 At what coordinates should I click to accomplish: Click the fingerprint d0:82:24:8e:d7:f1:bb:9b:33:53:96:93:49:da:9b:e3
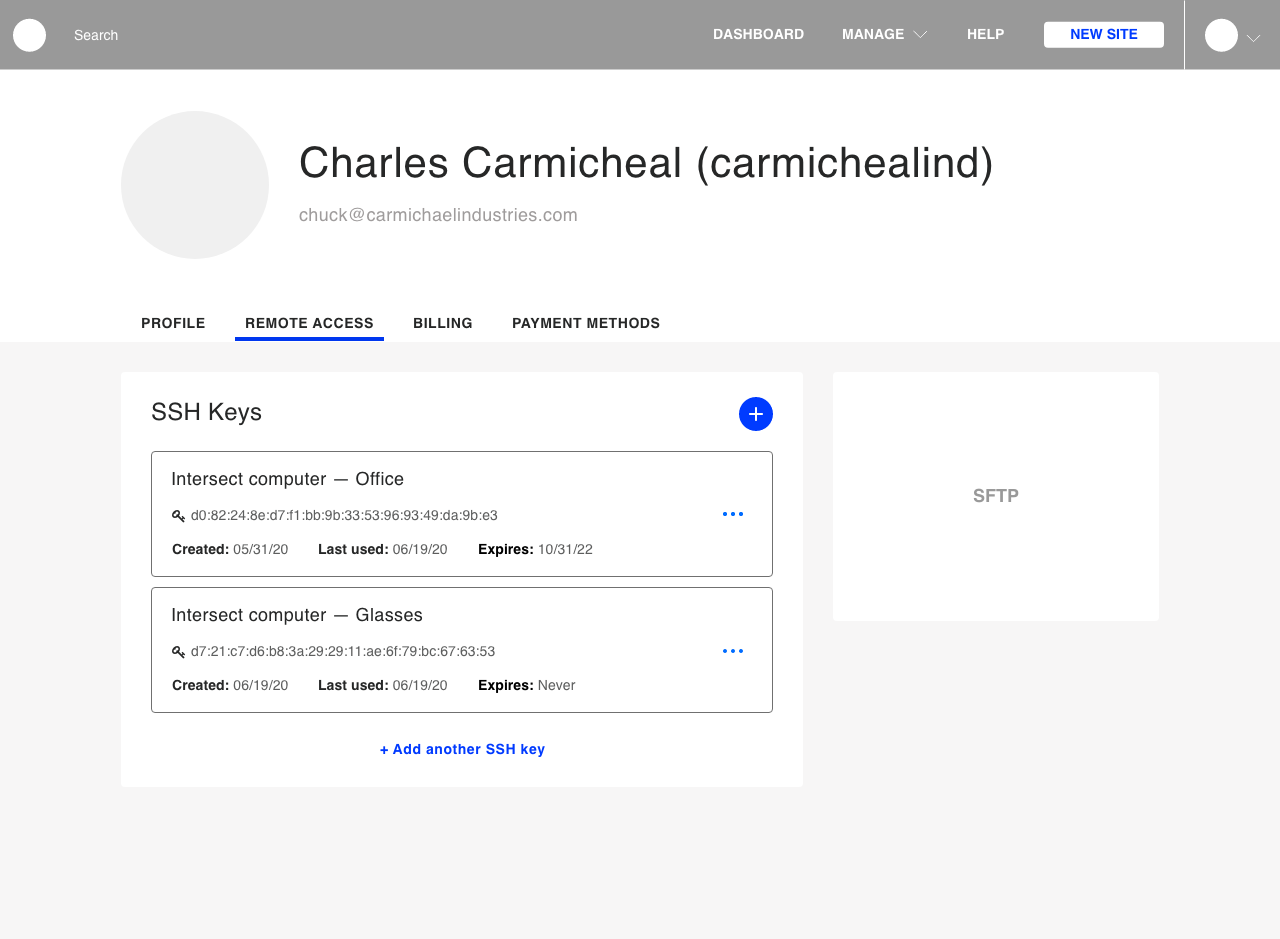(344, 516)
